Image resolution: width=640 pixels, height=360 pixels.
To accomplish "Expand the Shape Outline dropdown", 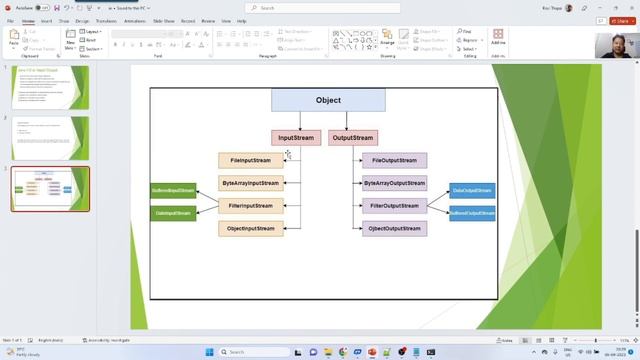I will (x=430, y=40).
